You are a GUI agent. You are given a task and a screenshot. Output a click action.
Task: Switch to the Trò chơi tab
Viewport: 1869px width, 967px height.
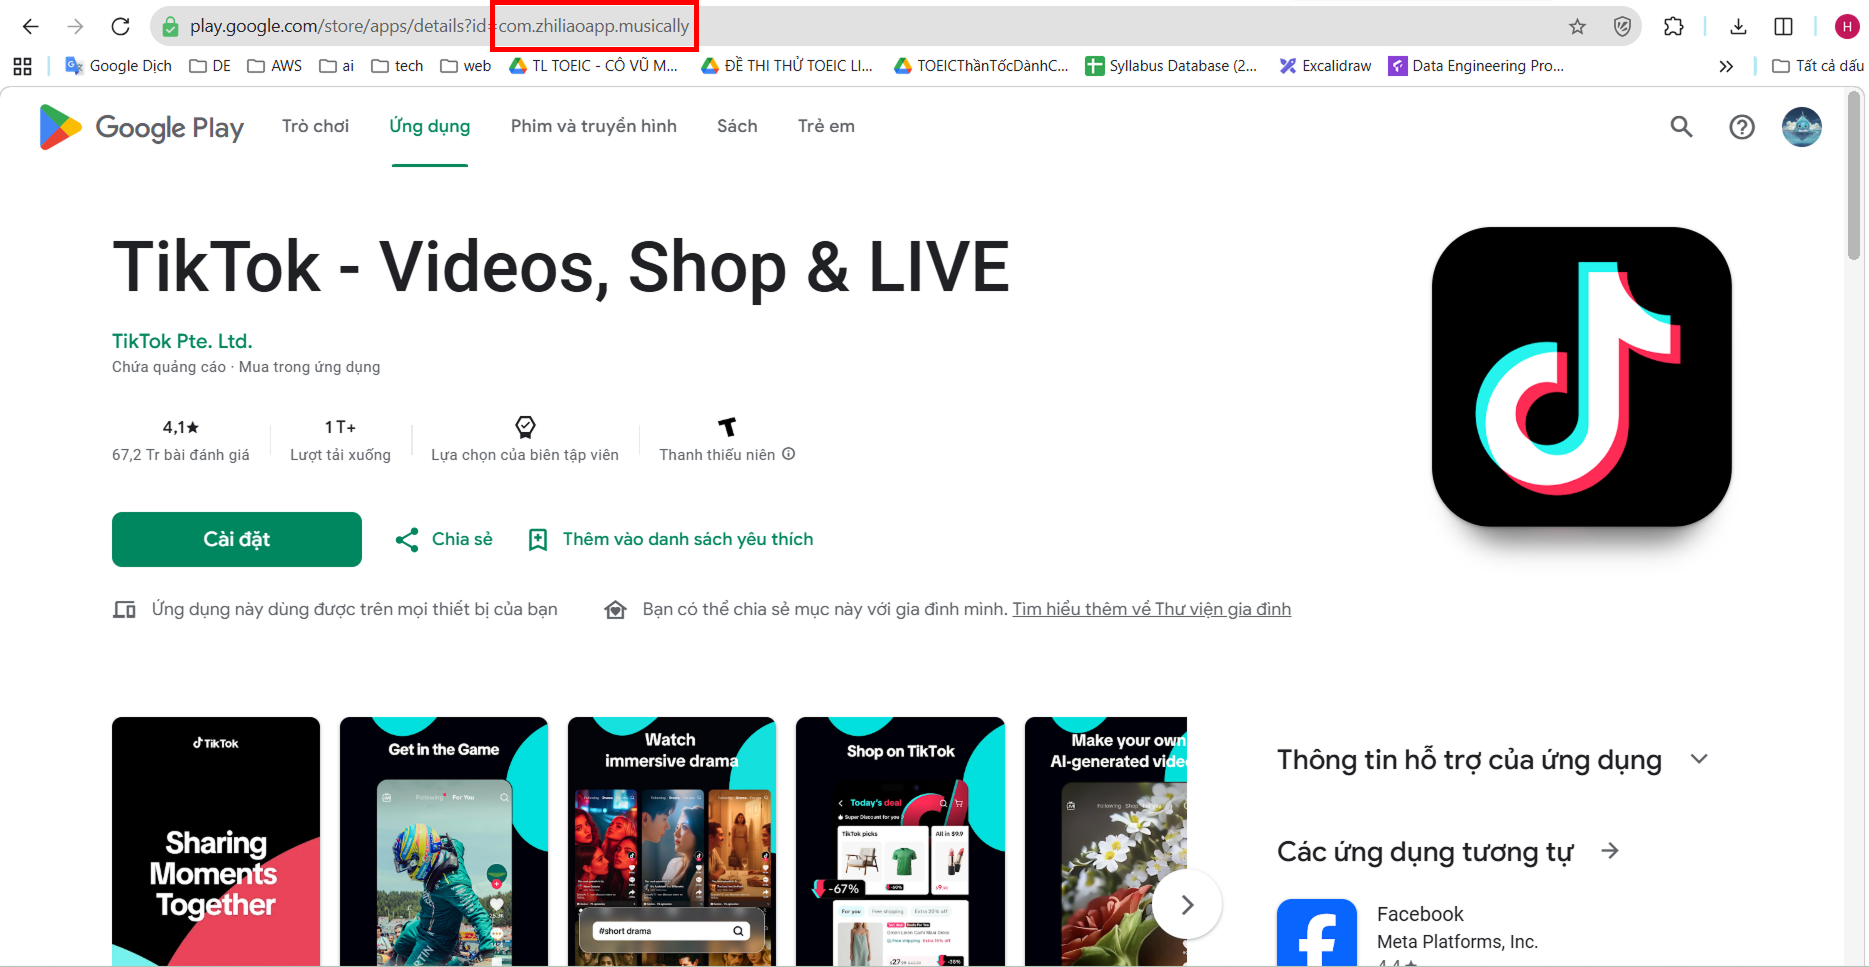tap(315, 126)
